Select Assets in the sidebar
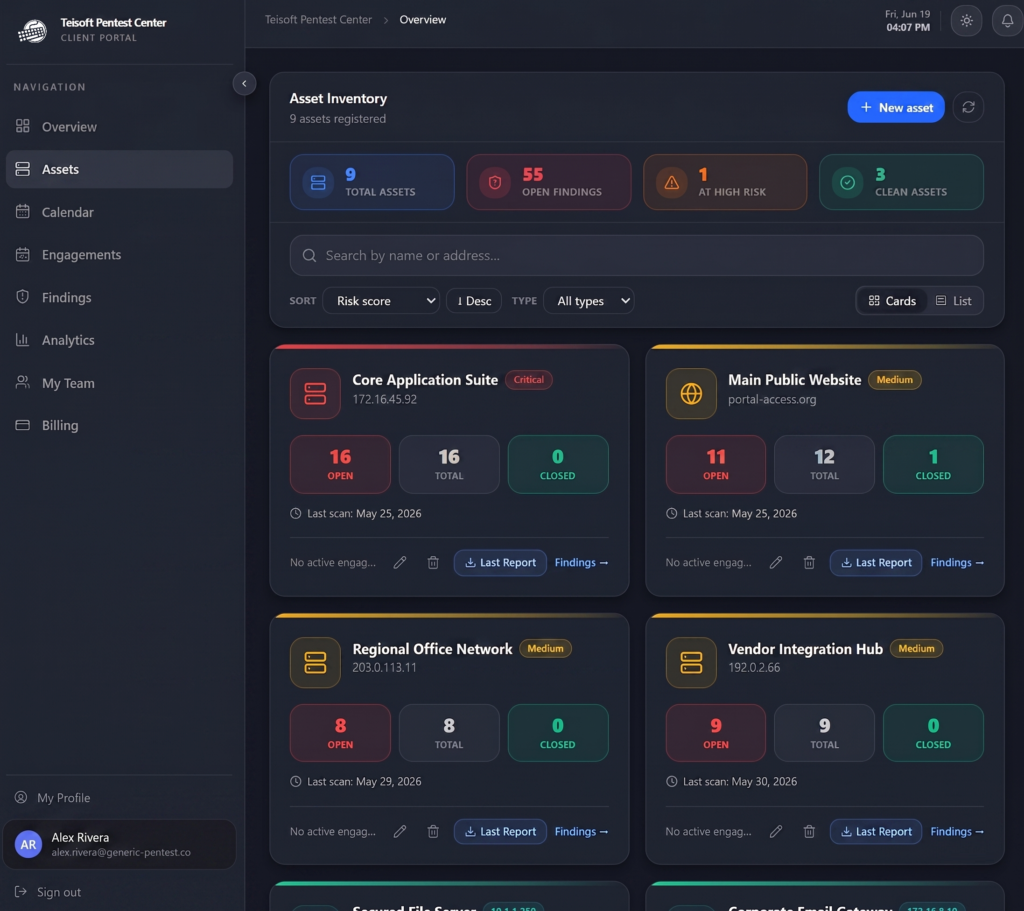 click(120, 169)
